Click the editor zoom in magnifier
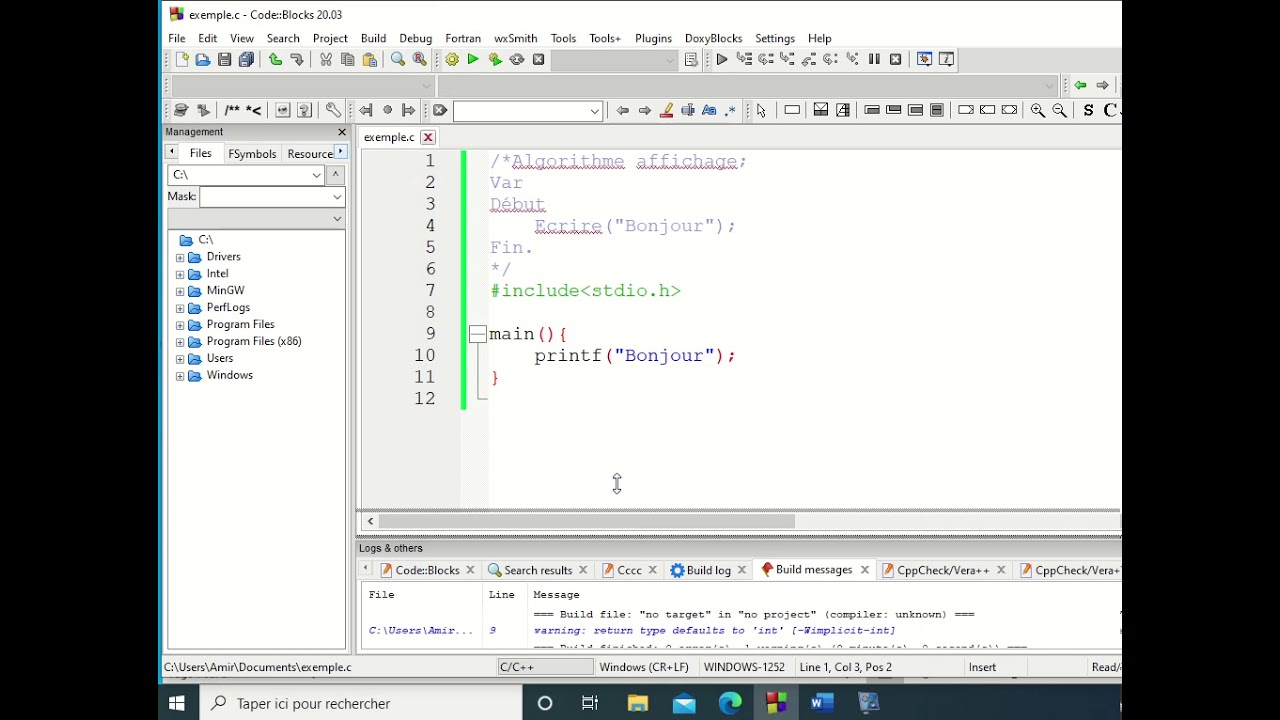 1038,111
